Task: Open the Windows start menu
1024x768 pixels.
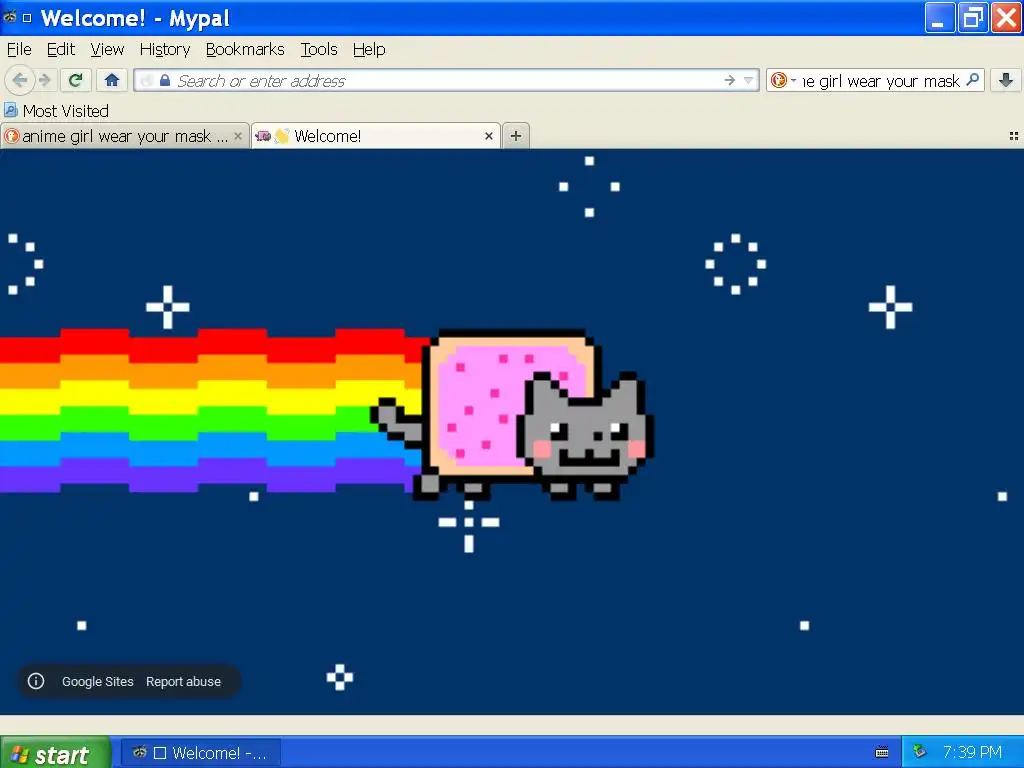Action: click(55, 753)
